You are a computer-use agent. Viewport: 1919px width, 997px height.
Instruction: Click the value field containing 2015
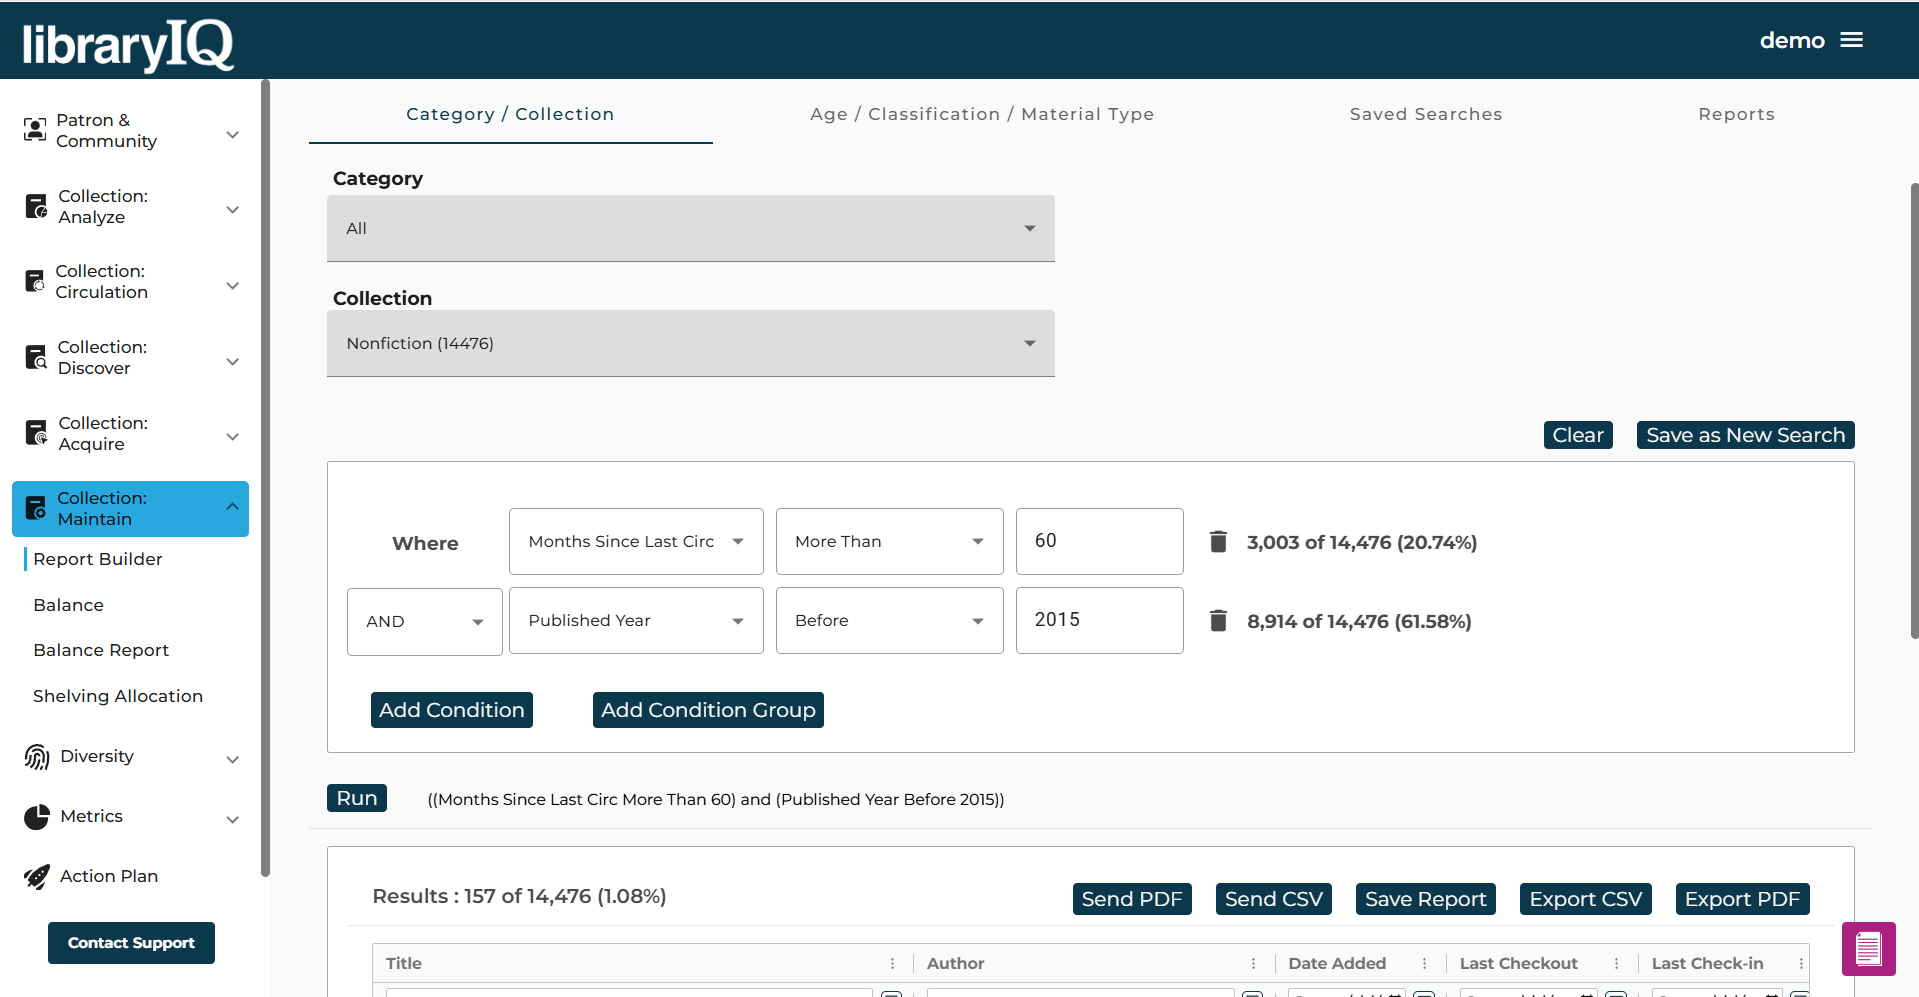click(x=1099, y=620)
